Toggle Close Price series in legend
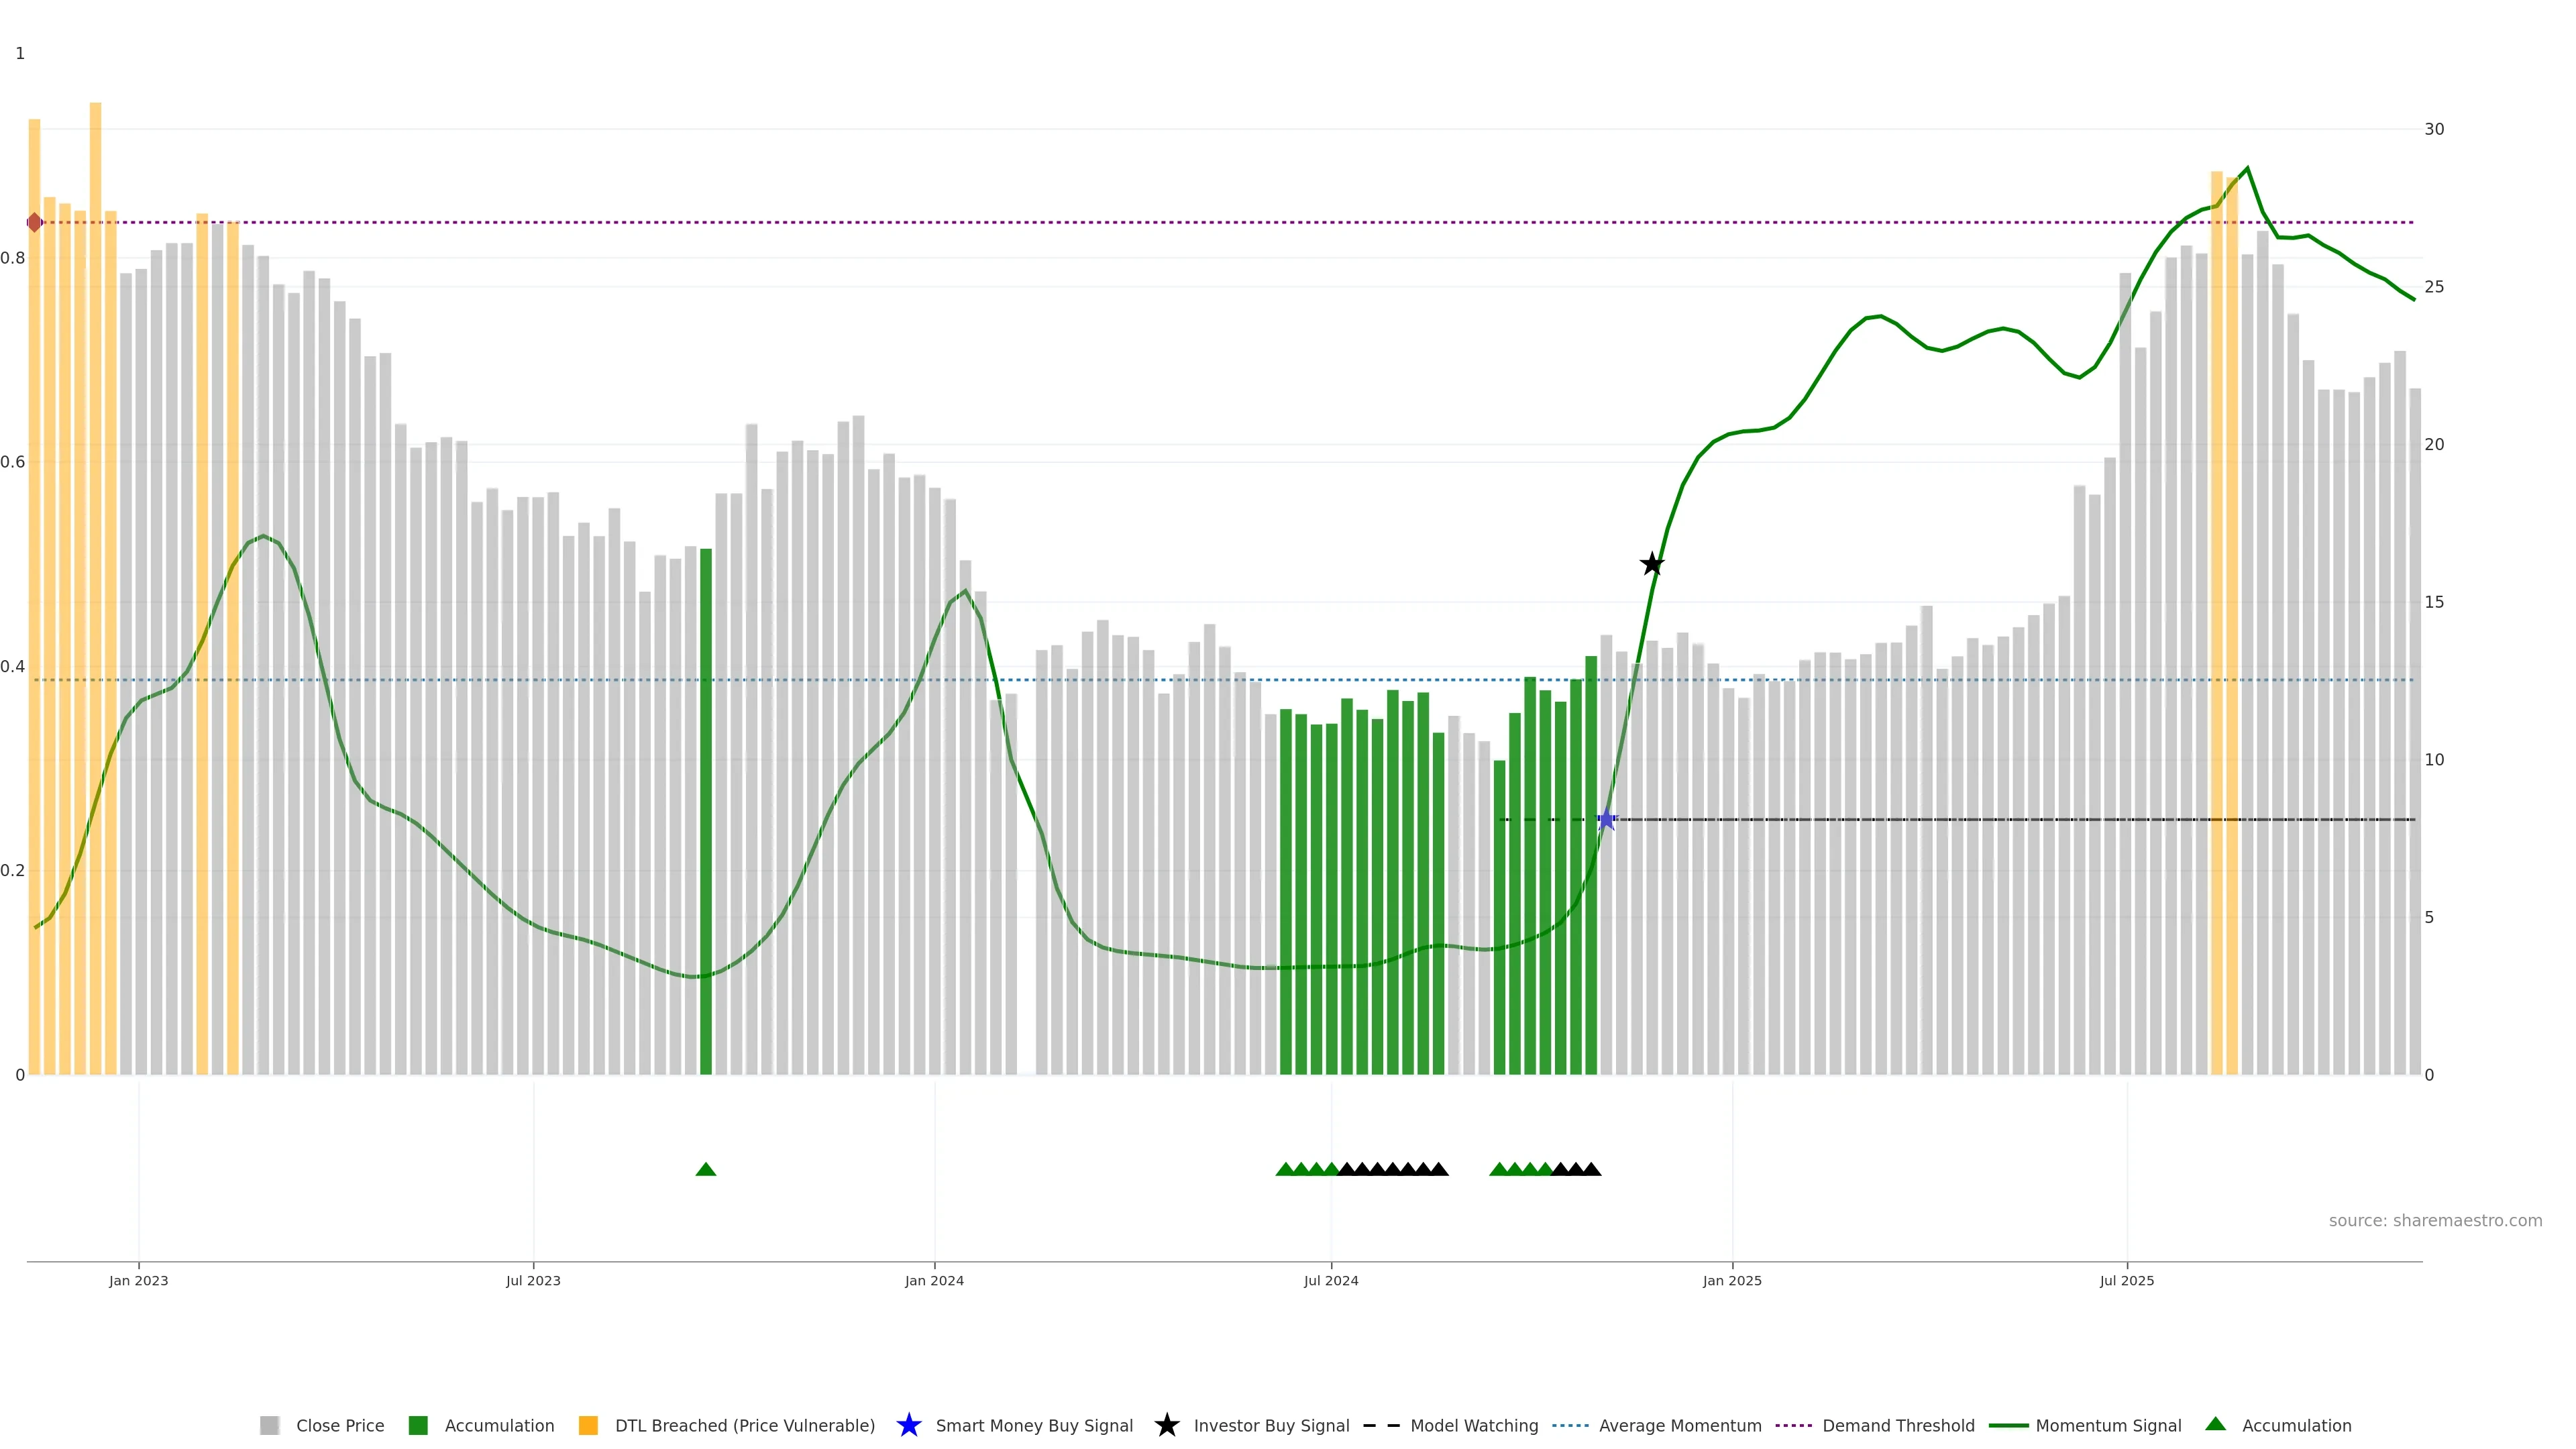The width and height of the screenshot is (2576, 1449). pos(339,1425)
